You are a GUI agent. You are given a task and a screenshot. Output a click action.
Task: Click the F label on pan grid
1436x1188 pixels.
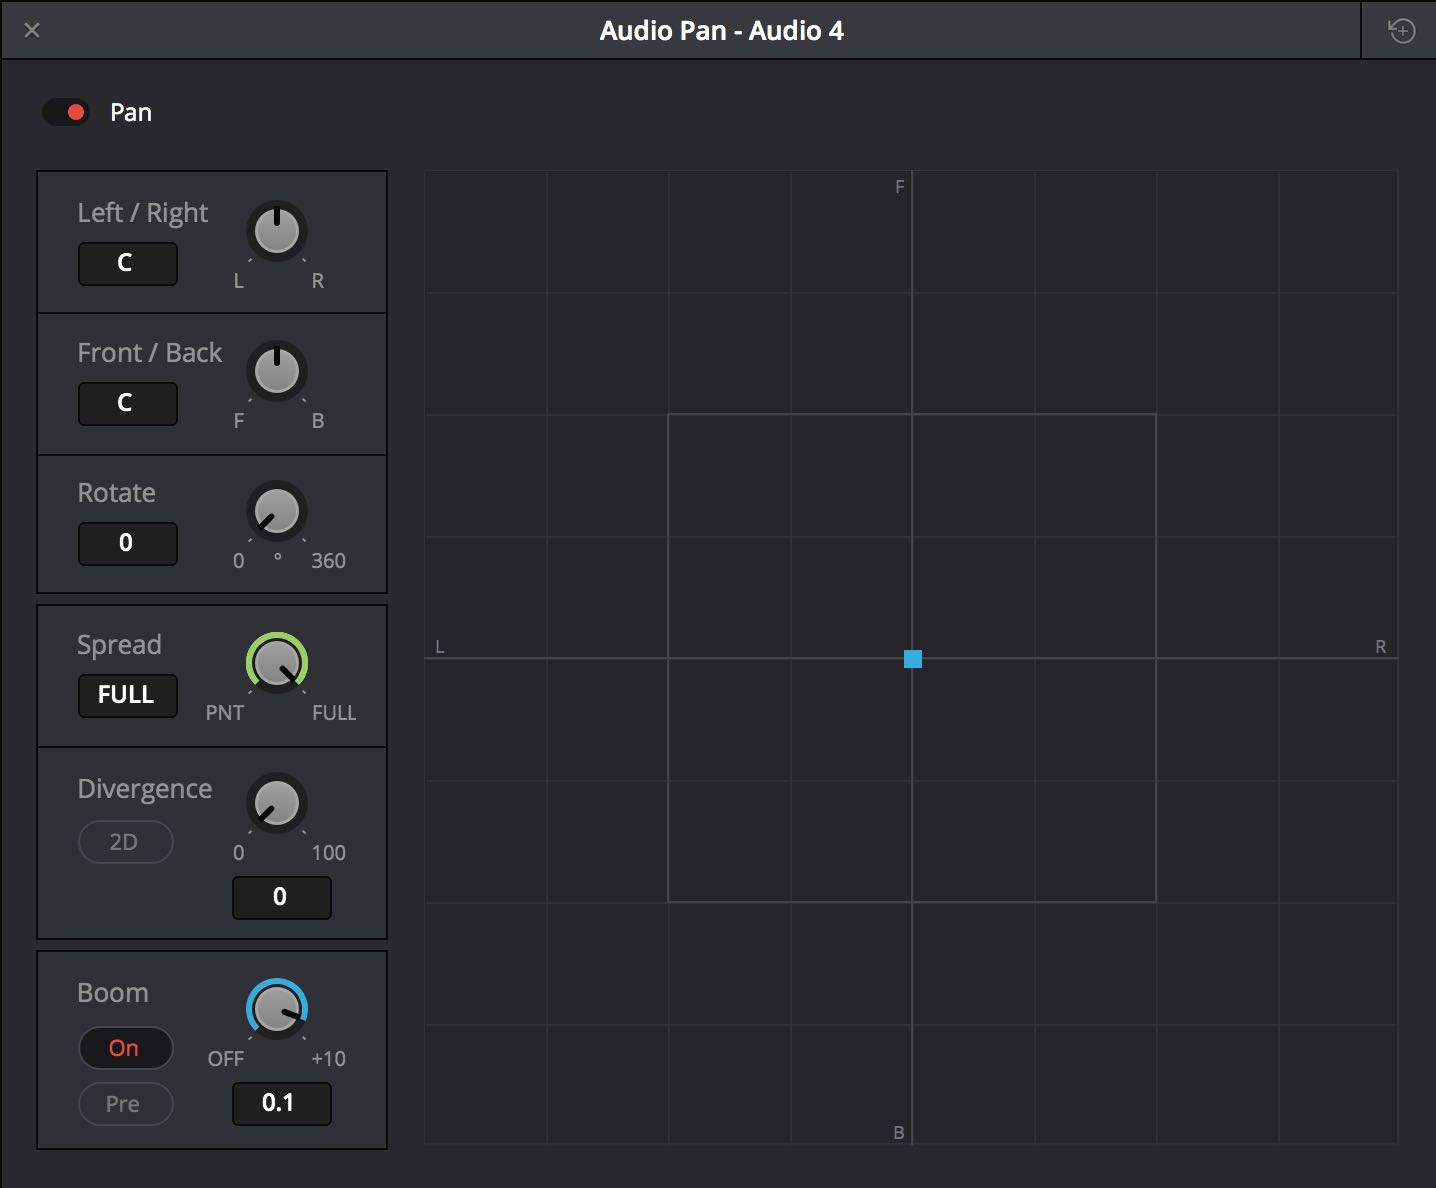click(x=900, y=187)
